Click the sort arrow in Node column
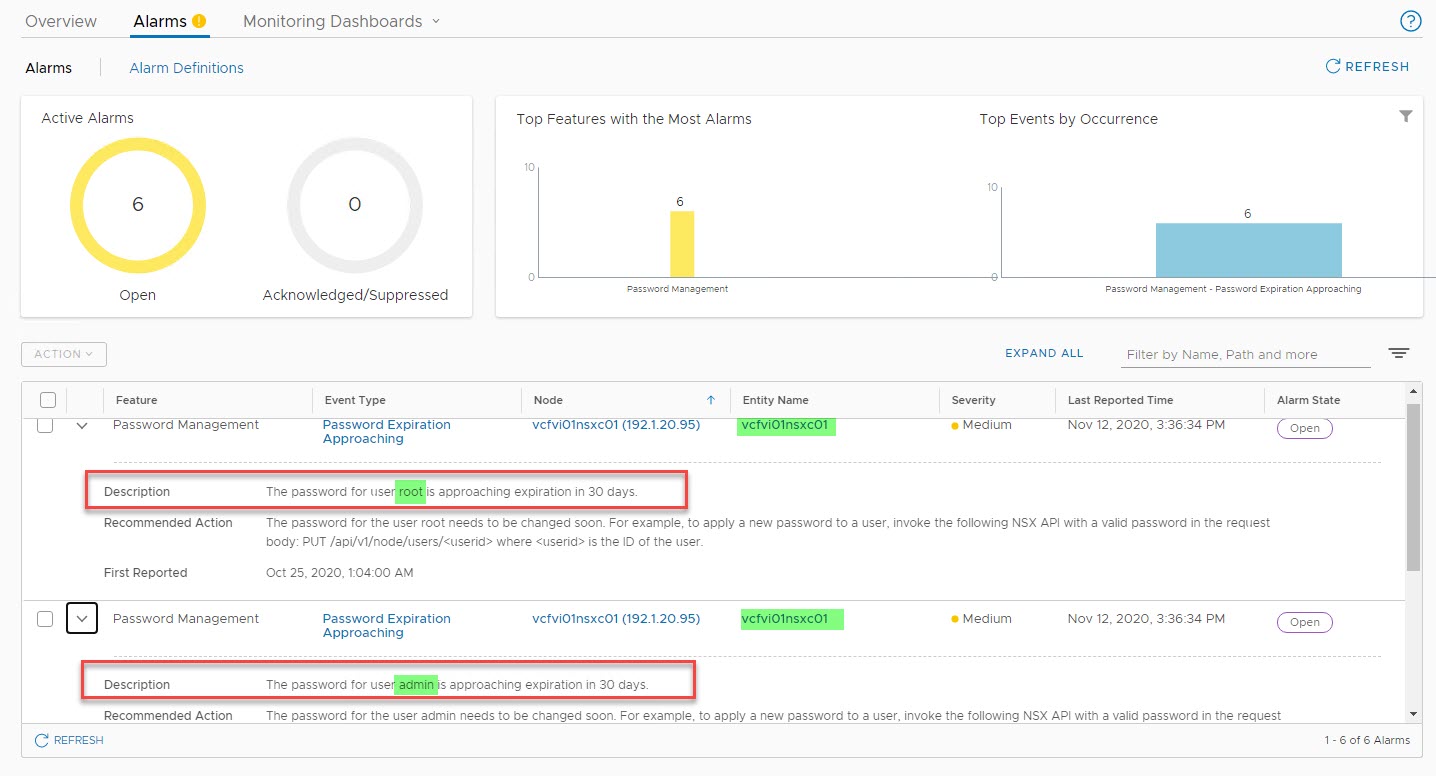Image resolution: width=1436 pixels, height=776 pixels. point(711,400)
